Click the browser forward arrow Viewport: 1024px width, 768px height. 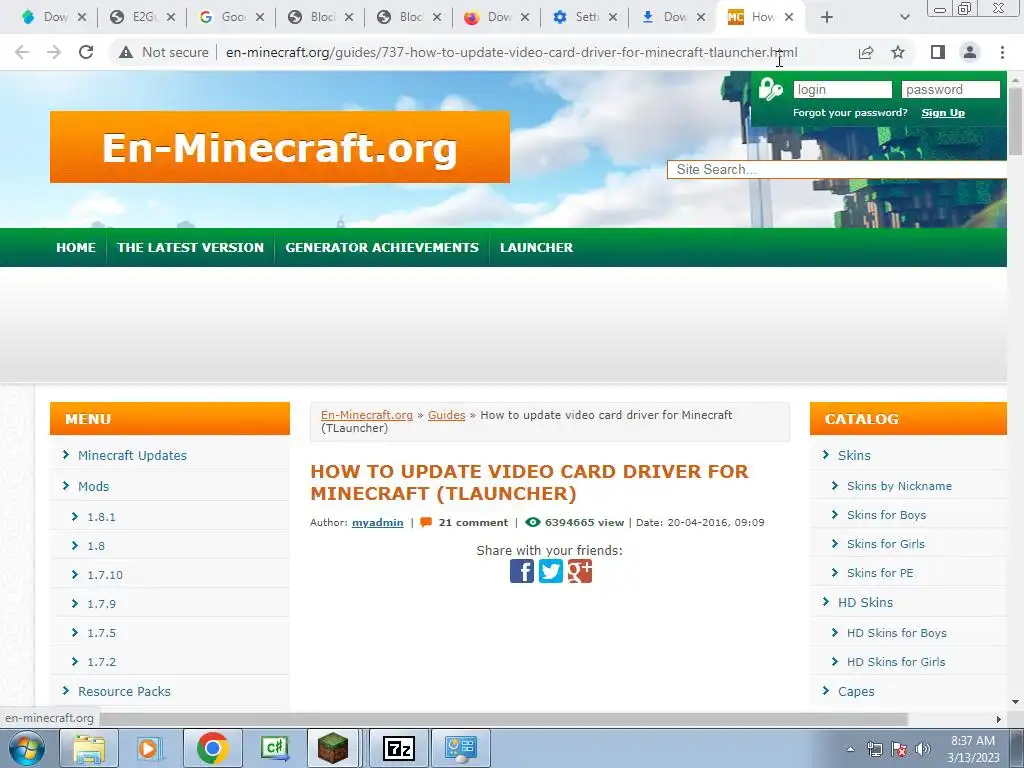pyautogui.click(x=54, y=52)
